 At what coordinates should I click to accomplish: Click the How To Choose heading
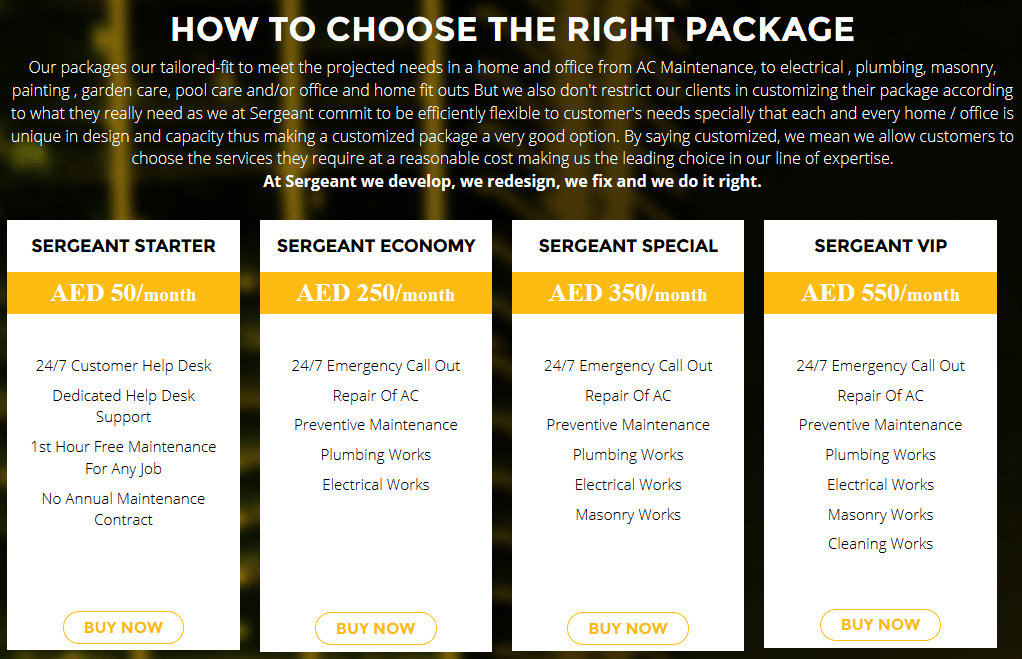[511, 30]
